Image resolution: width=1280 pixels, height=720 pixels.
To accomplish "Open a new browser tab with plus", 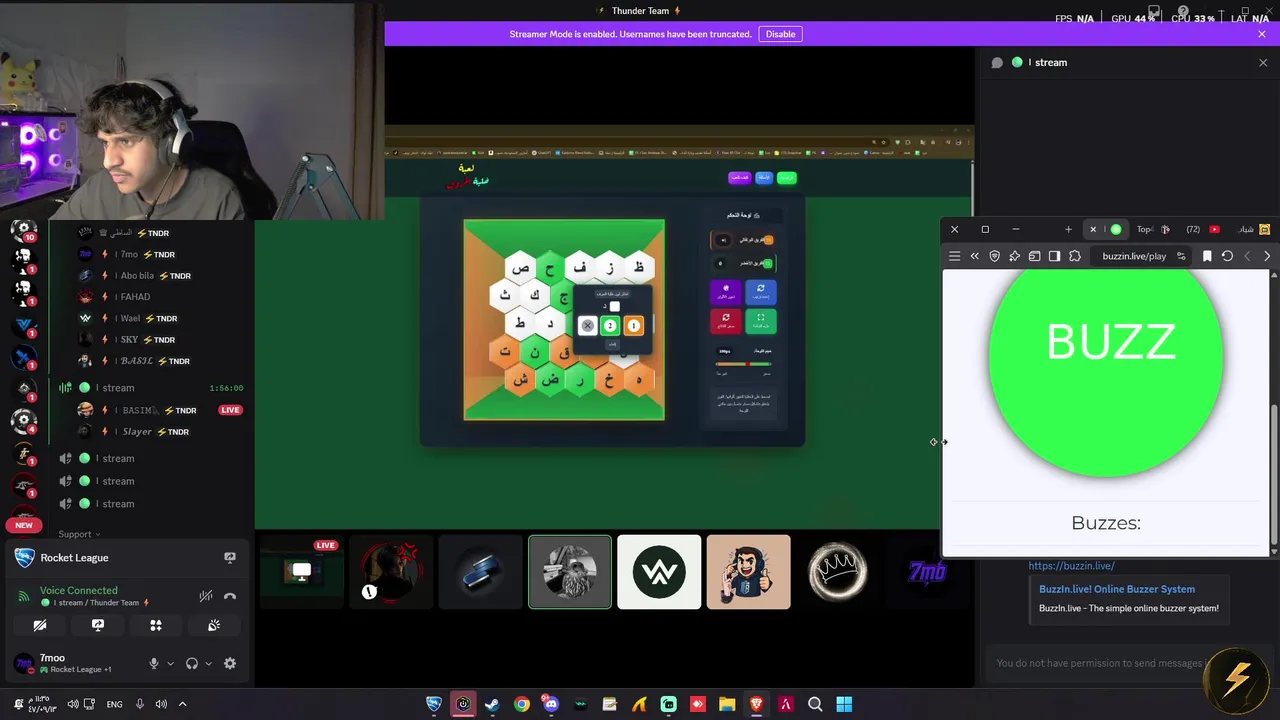I will (1068, 229).
